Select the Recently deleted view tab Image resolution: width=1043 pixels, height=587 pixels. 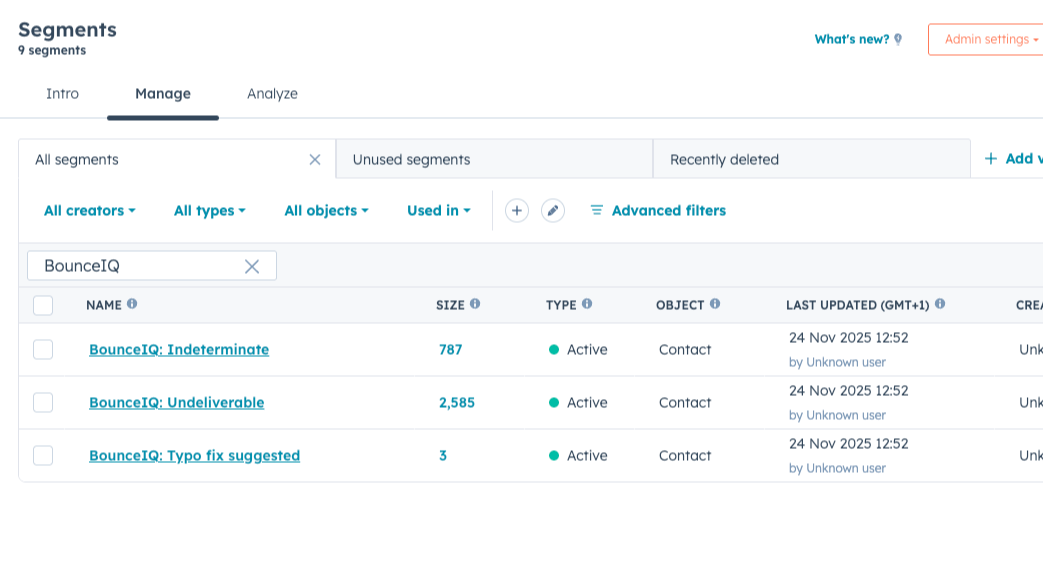[812, 159]
